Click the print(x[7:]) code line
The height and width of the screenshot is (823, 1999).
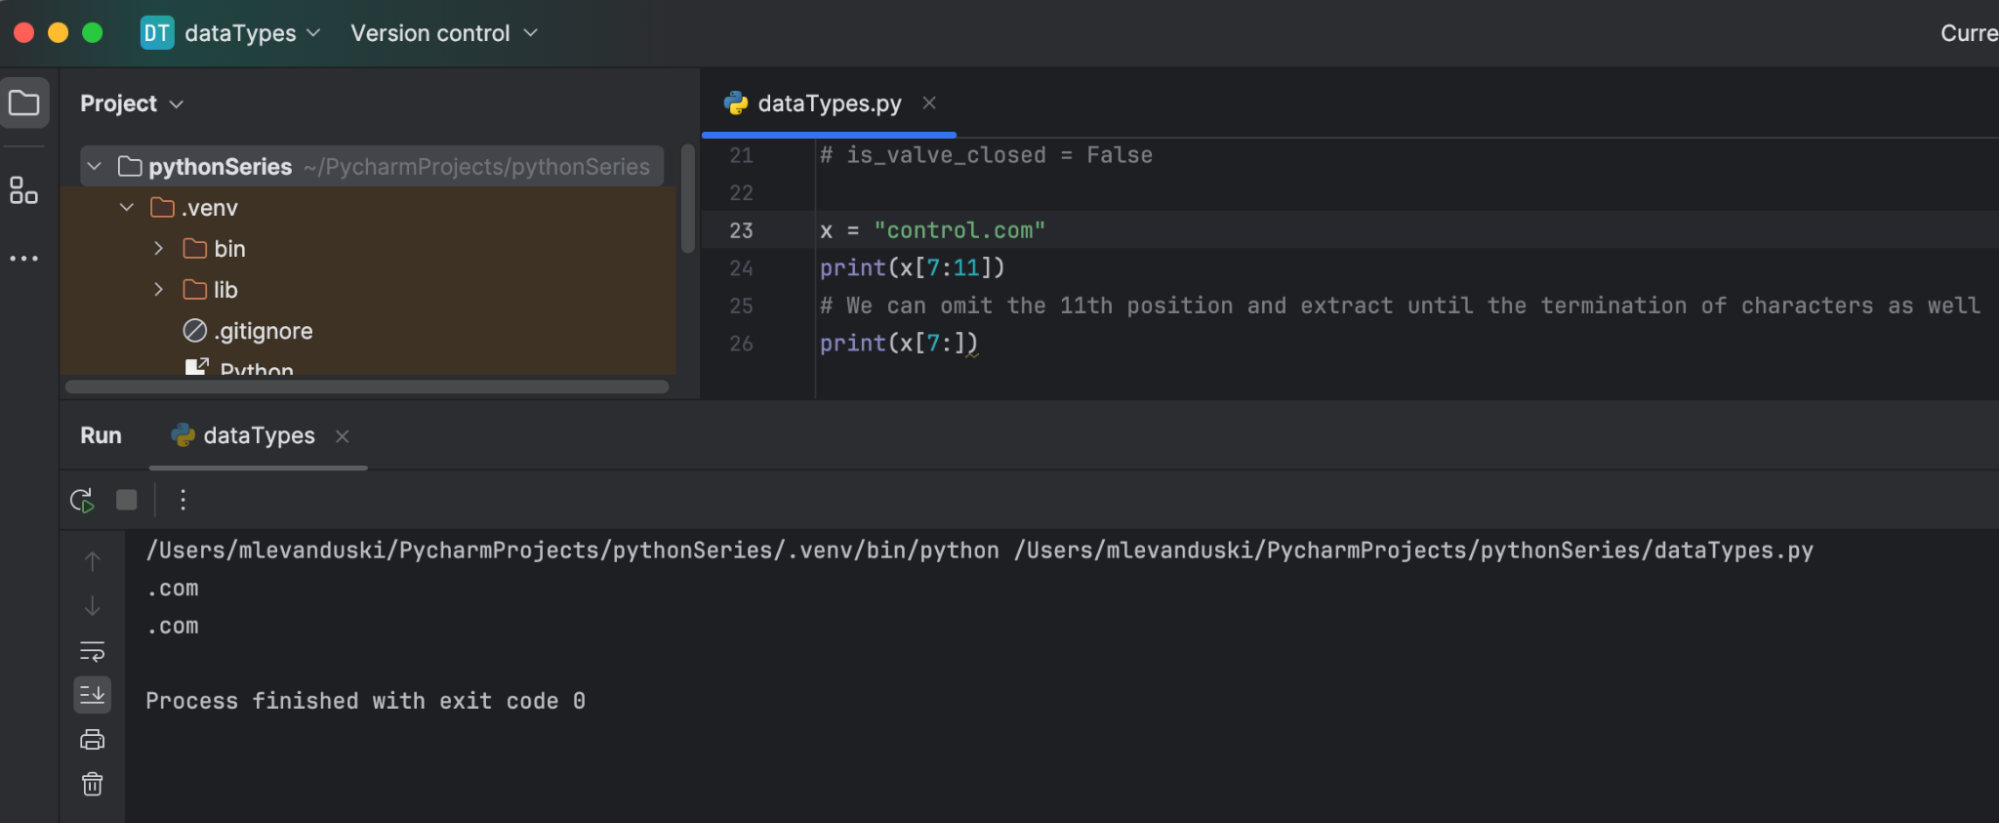point(898,343)
